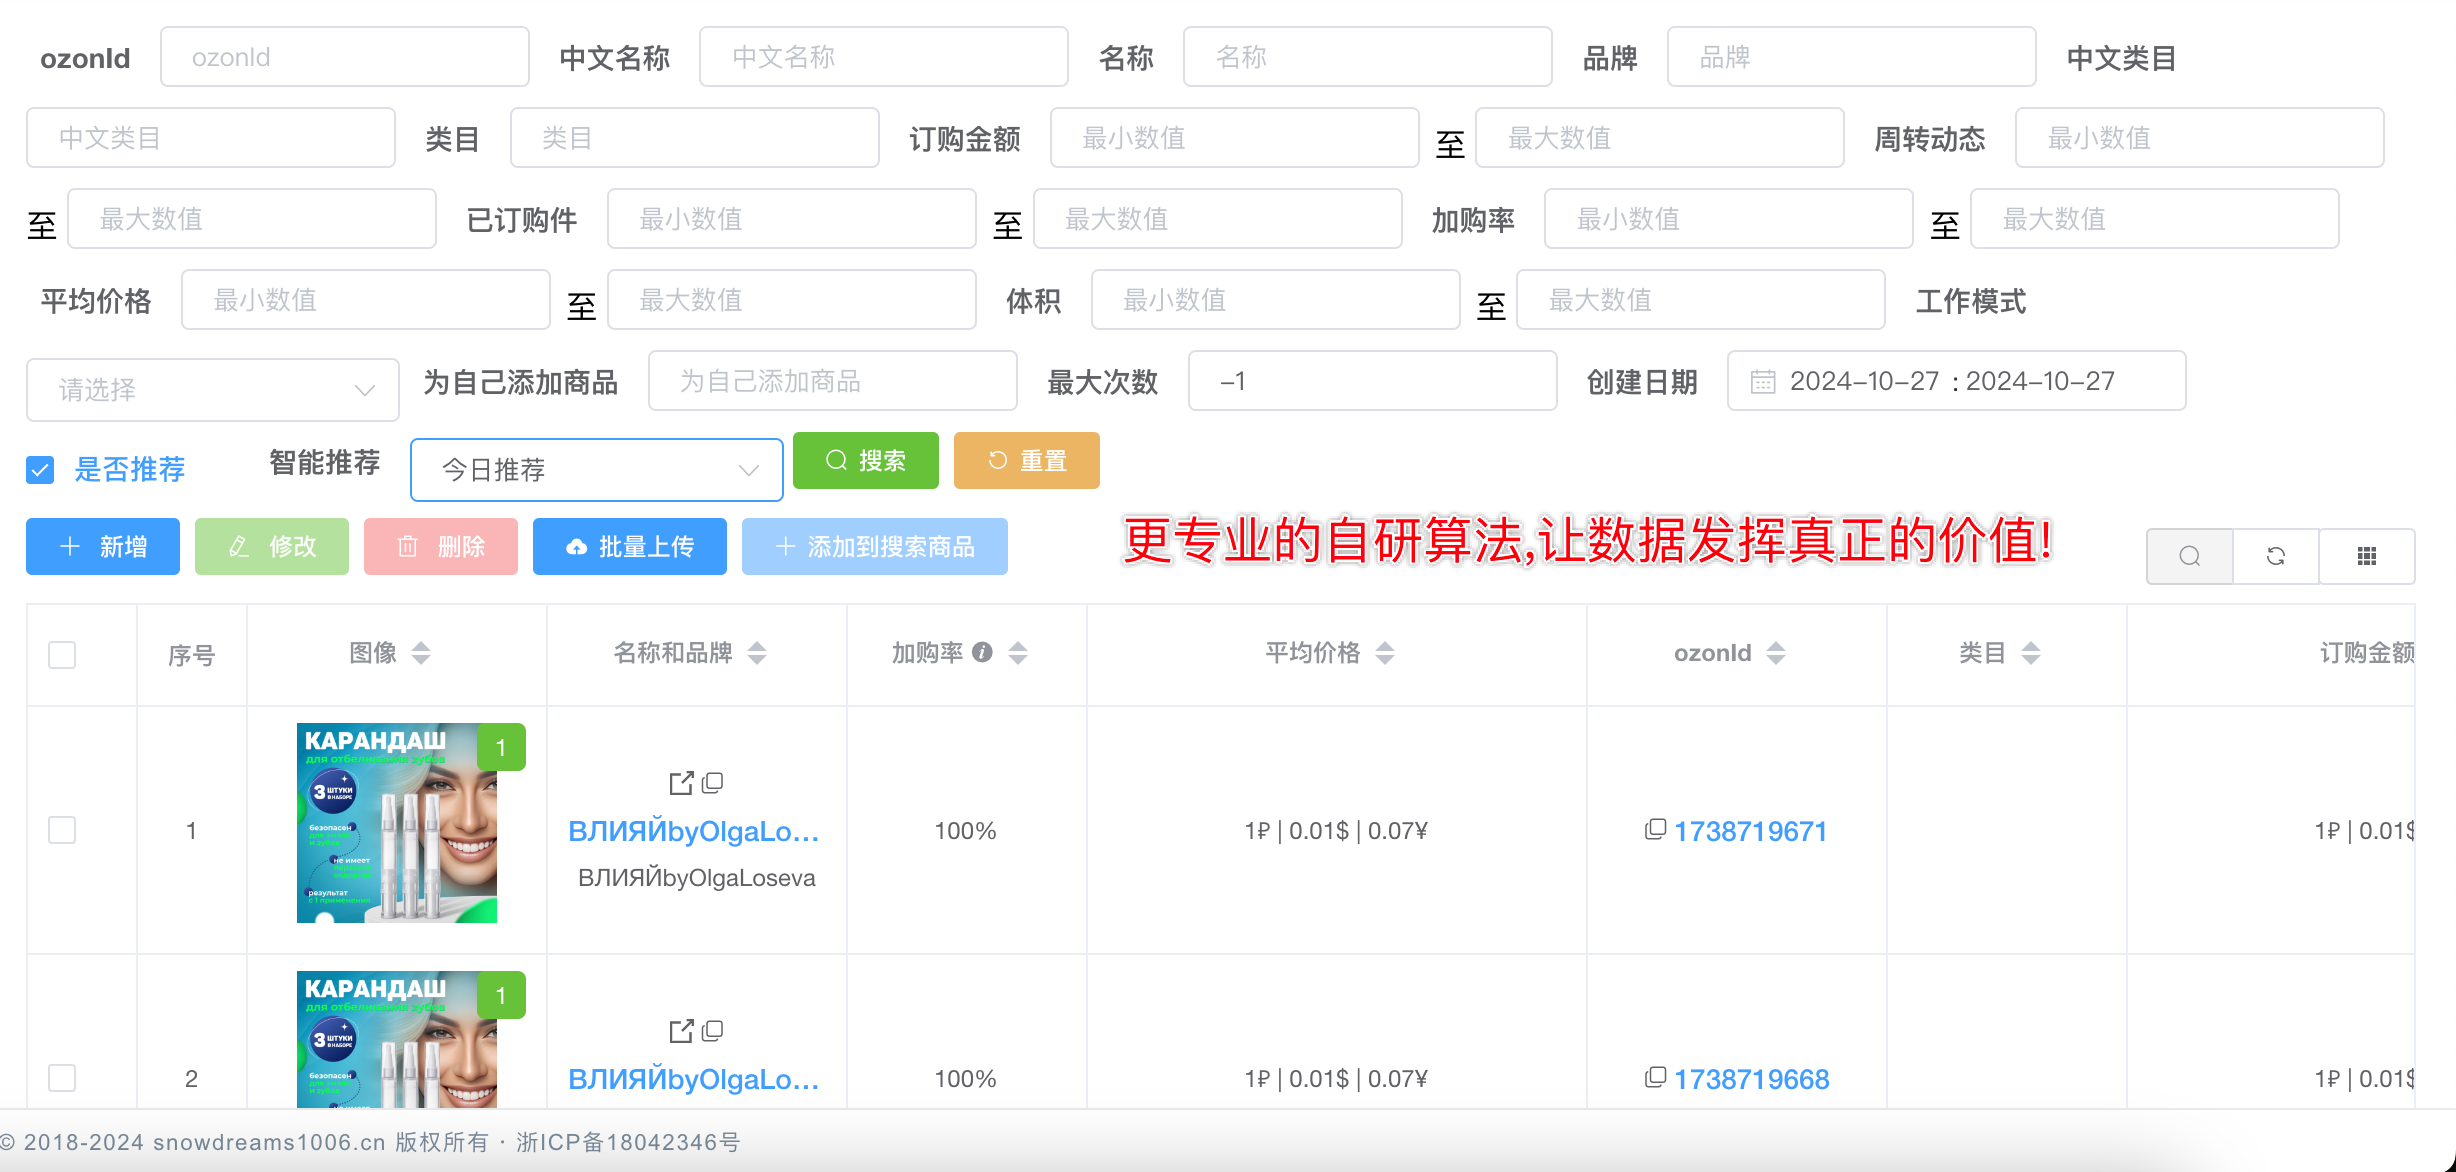
Task: Uncheck the 是否推荐 checkbox
Action: (x=40, y=470)
